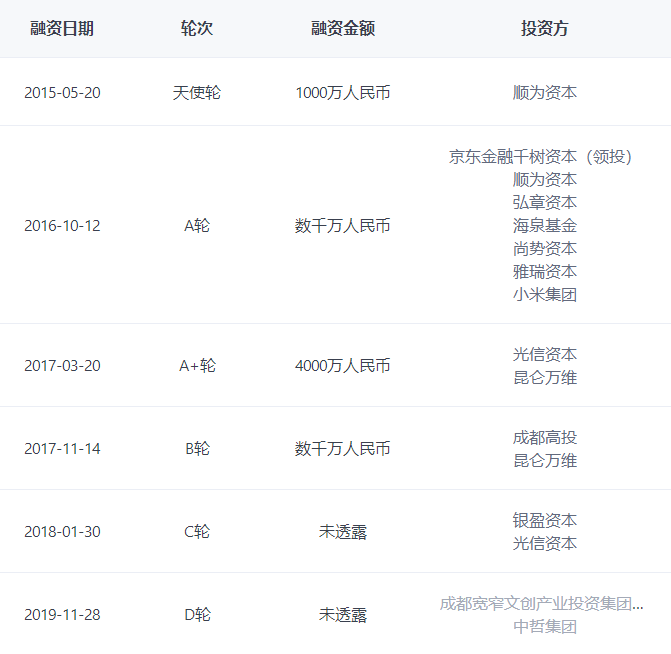Open 顺为资本 in the 天使轮 row
The height and width of the screenshot is (654, 671).
tap(545, 92)
